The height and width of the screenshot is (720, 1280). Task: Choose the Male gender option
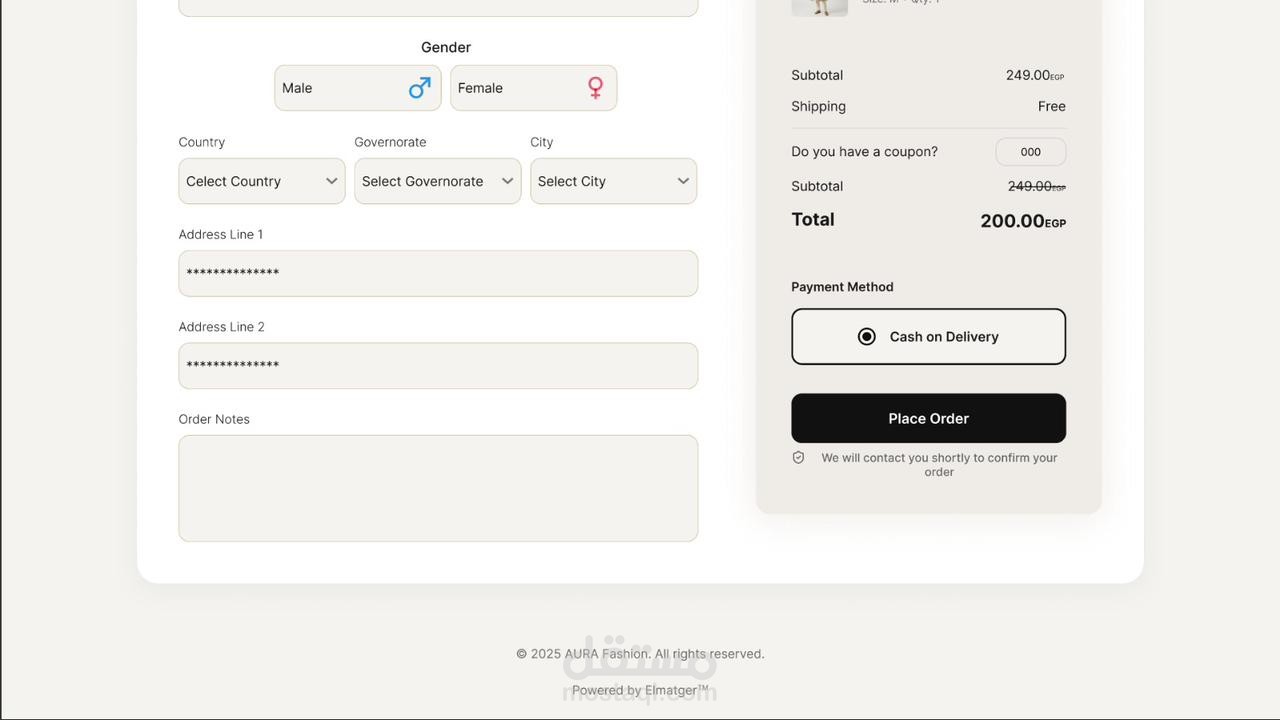point(357,88)
